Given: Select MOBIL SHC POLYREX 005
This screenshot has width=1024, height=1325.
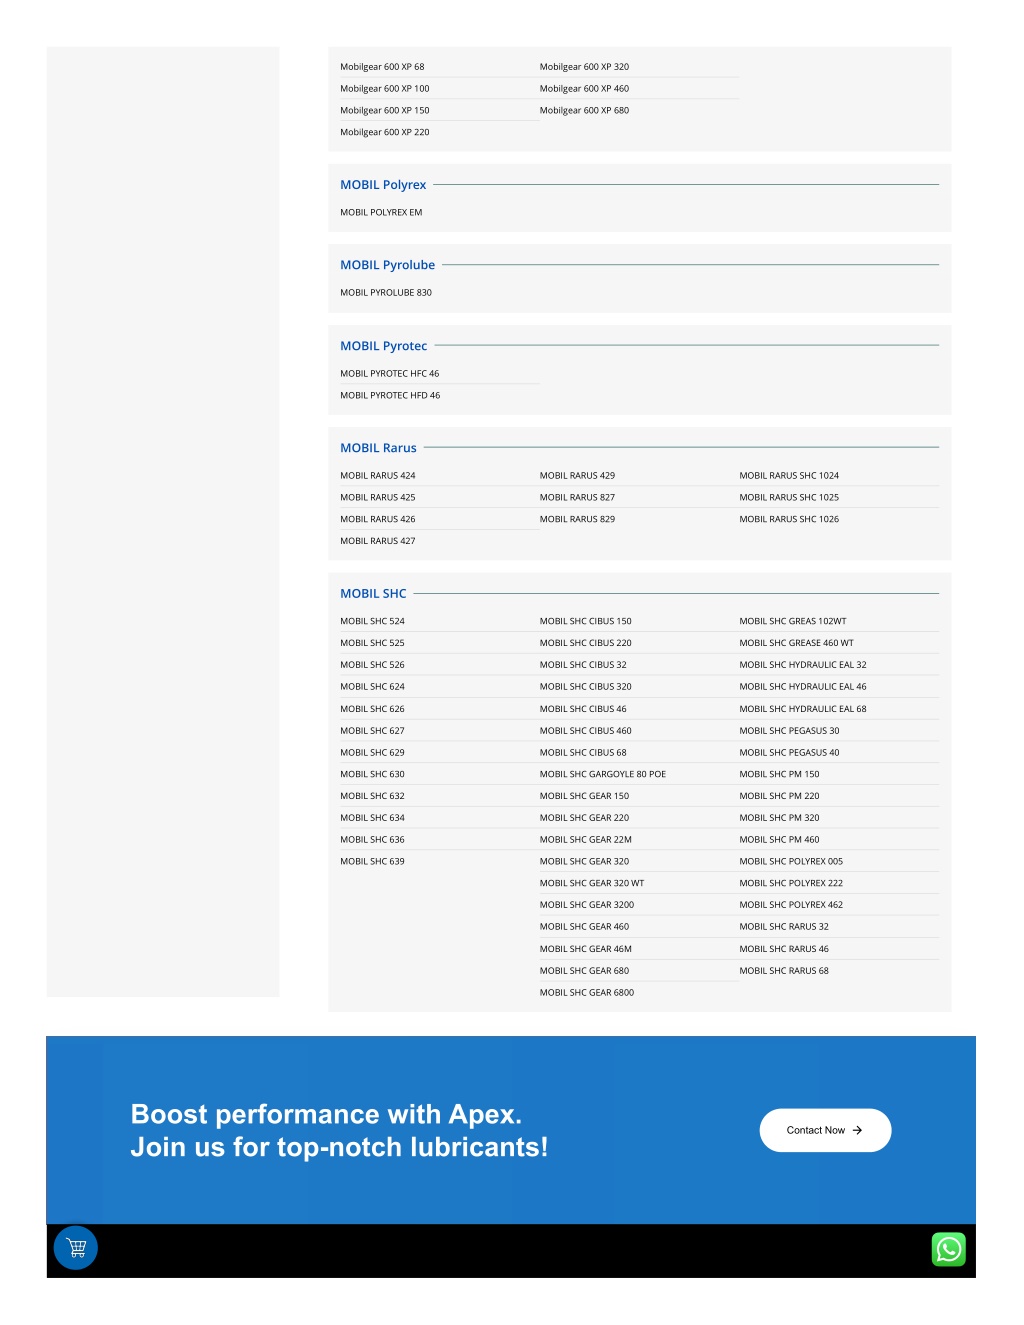Looking at the screenshot, I should click(x=791, y=862).
